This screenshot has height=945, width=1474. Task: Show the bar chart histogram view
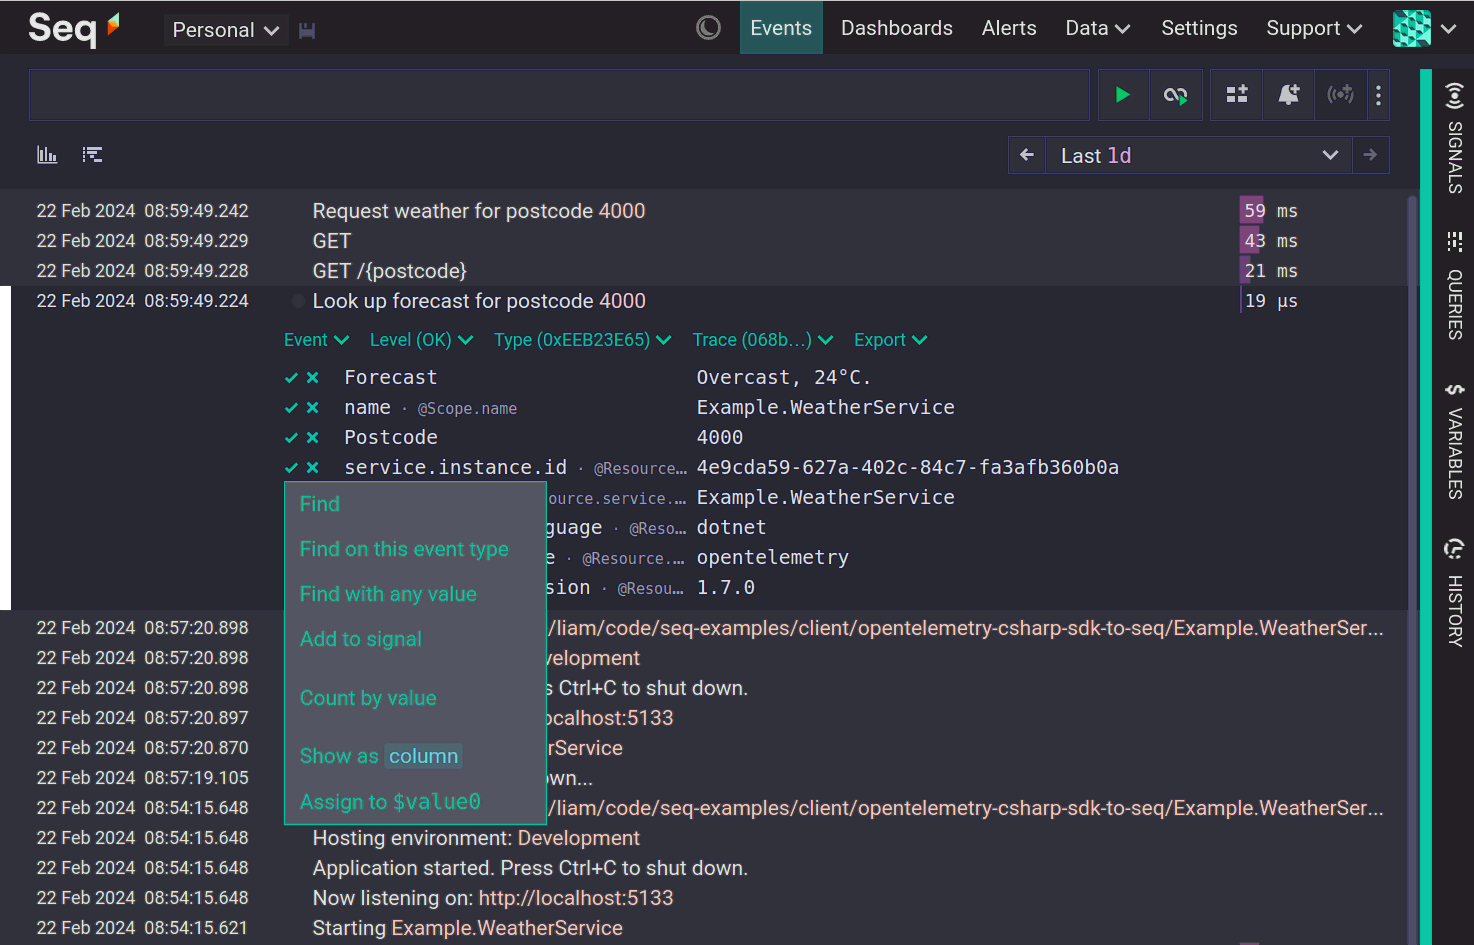(47, 155)
